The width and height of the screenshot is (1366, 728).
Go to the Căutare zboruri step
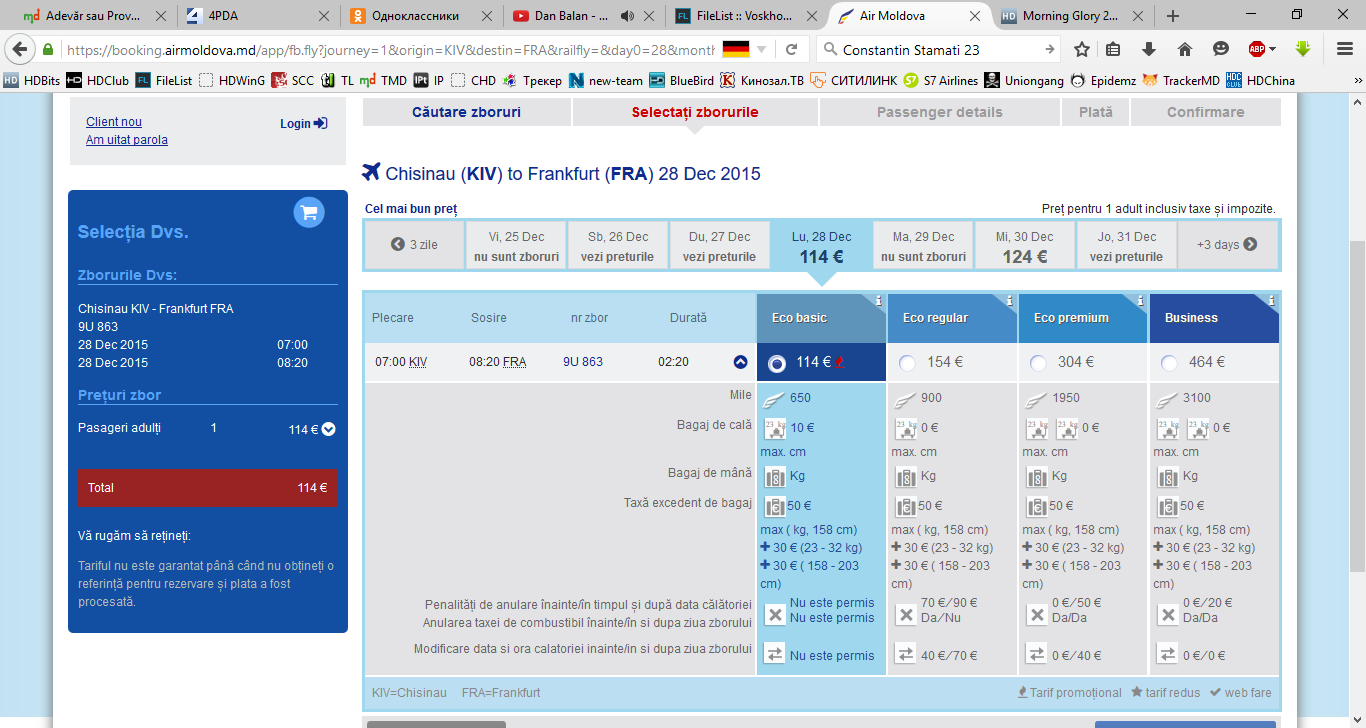pyautogui.click(x=466, y=113)
